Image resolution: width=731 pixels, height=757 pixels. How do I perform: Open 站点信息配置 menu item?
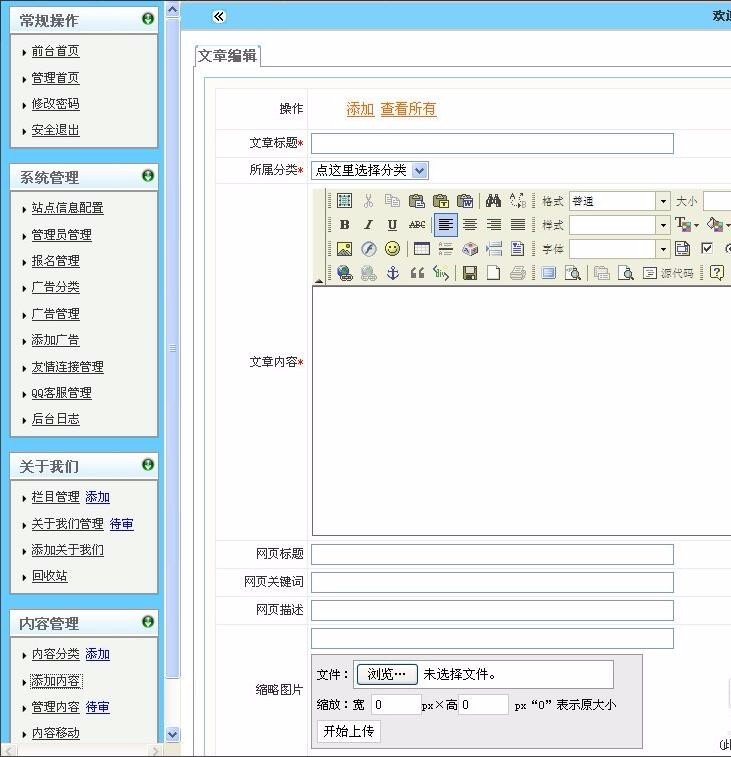(68, 208)
